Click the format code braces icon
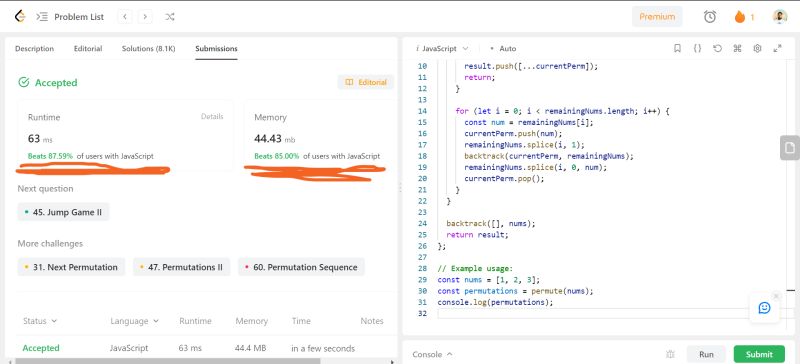The height and width of the screenshot is (364, 800). tap(697, 48)
